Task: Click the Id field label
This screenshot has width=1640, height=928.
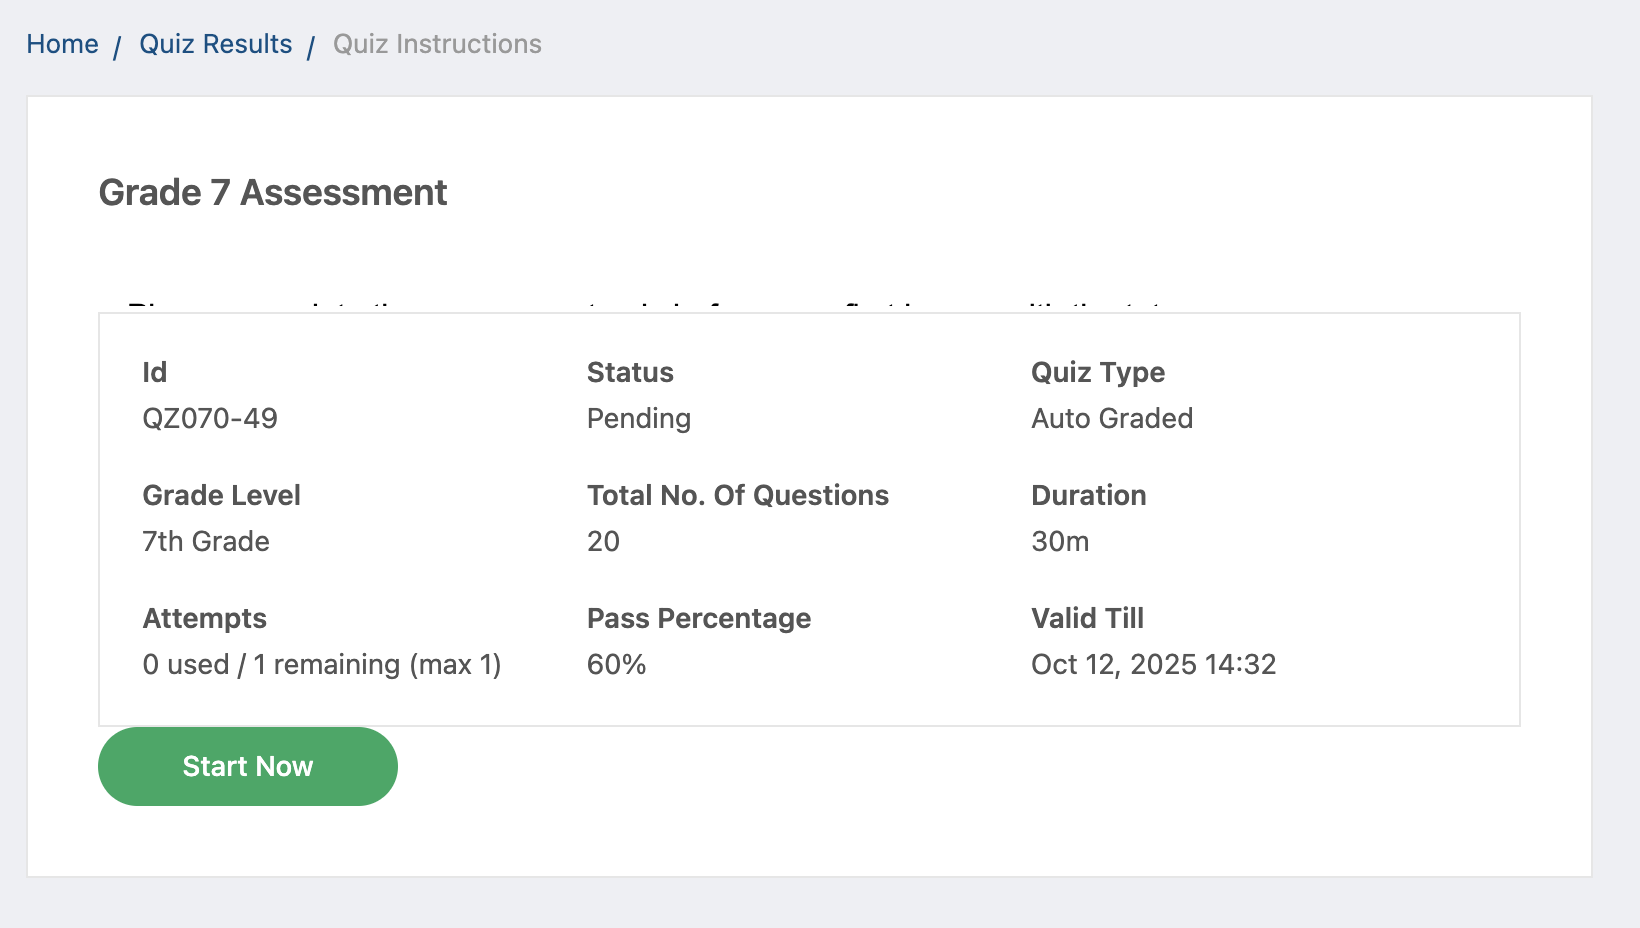Action: point(155,372)
